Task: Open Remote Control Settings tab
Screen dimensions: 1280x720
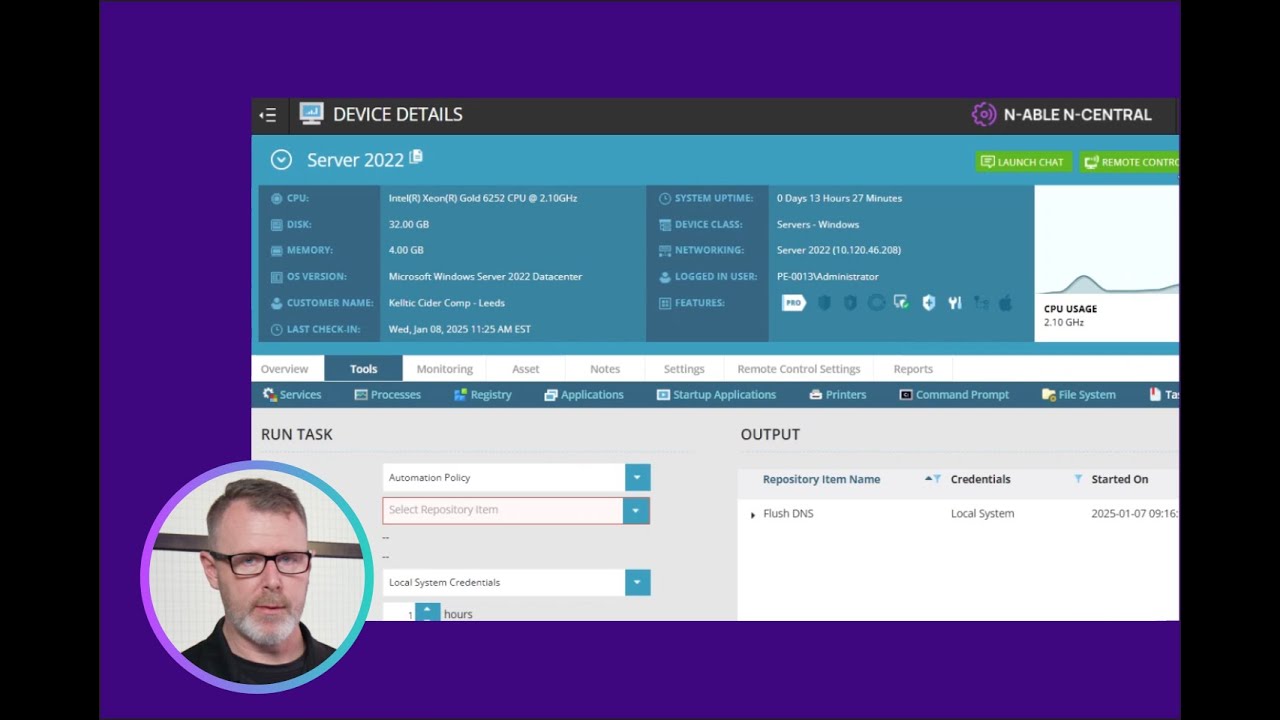Action: tap(799, 369)
